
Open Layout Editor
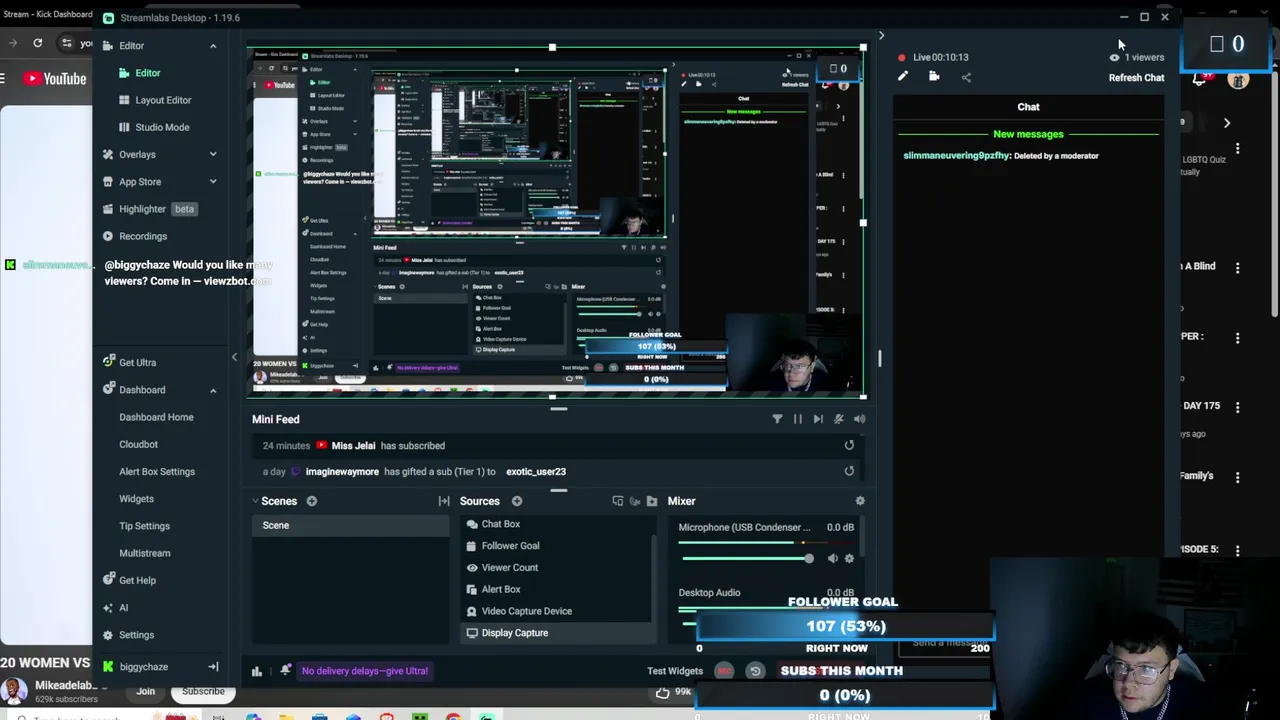[163, 100]
